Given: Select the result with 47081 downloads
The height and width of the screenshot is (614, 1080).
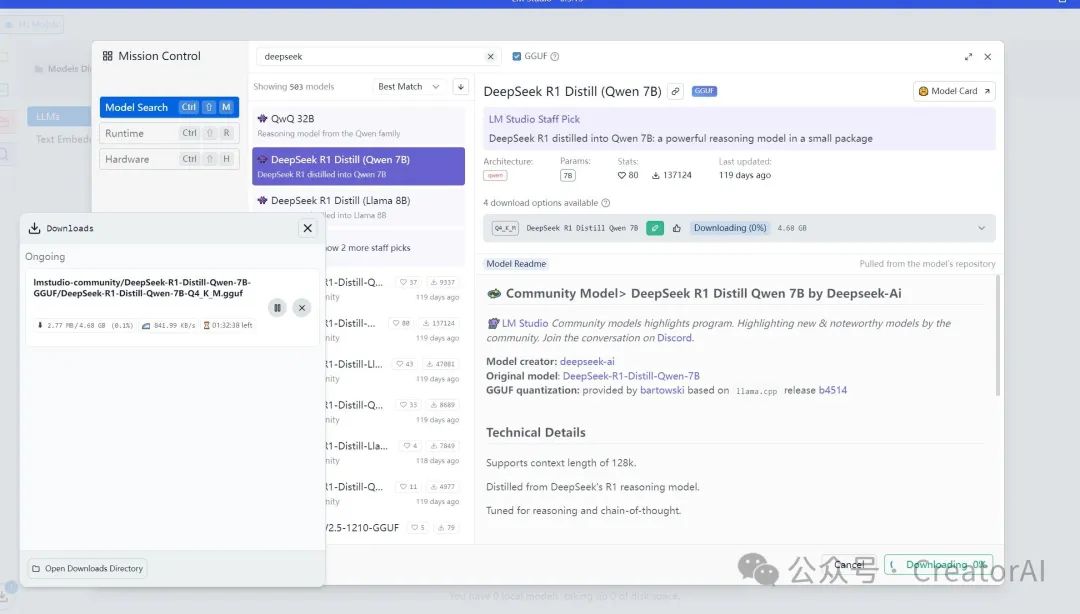Looking at the screenshot, I should click(393, 371).
